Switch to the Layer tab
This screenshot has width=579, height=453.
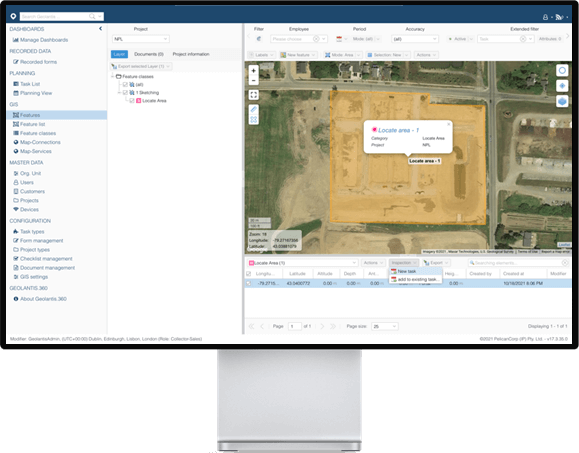(x=119, y=54)
